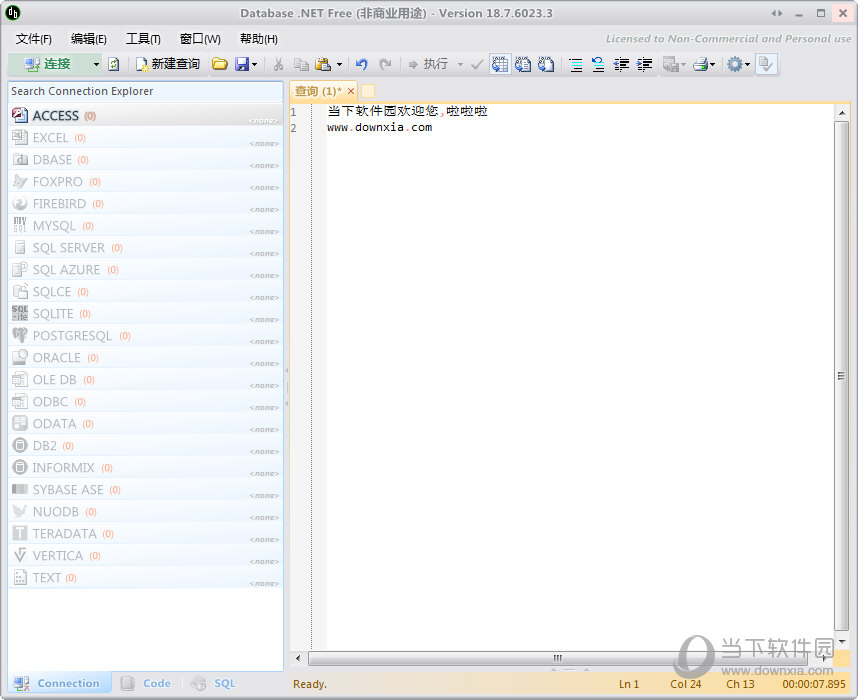Select the EXCEL connection entry
Screen dimensions: 858x700
click(146, 137)
